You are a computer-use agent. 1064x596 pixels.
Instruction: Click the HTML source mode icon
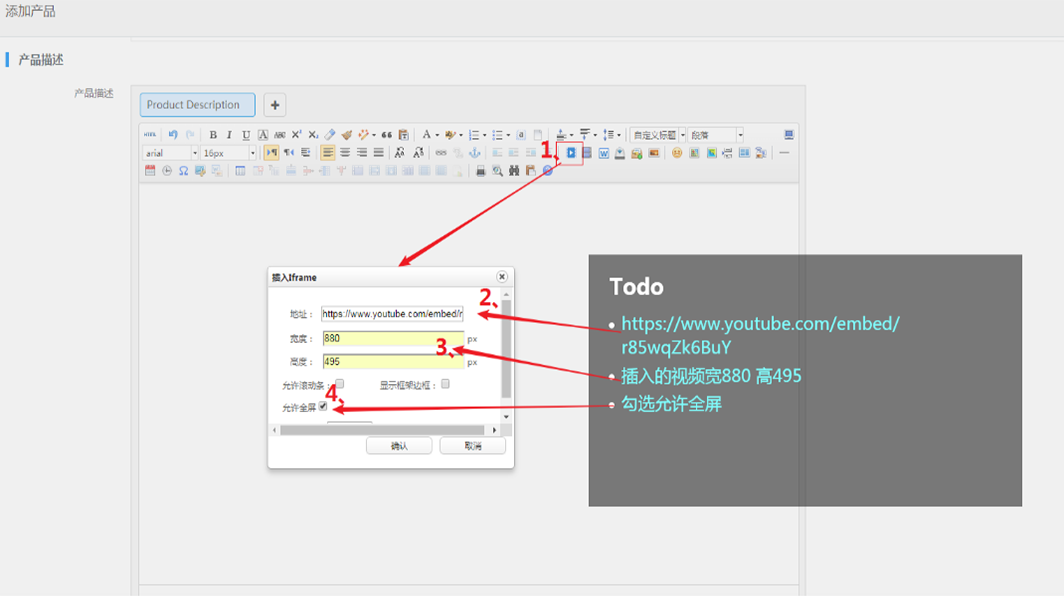click(150, 135)
